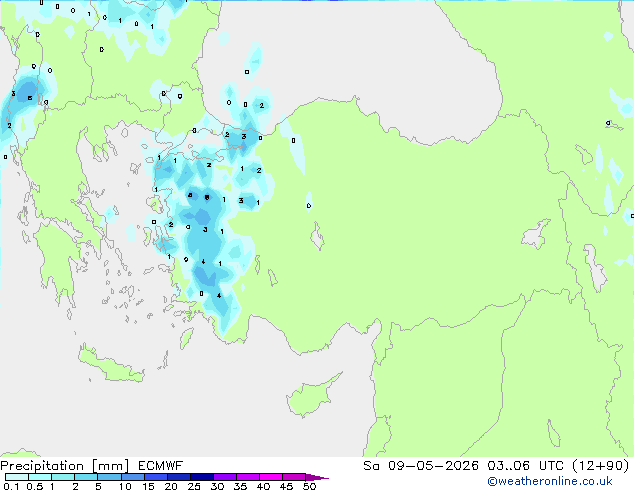Click the island of Crete on map
Viewport: 634px width, 490px height.
(111, 366)
